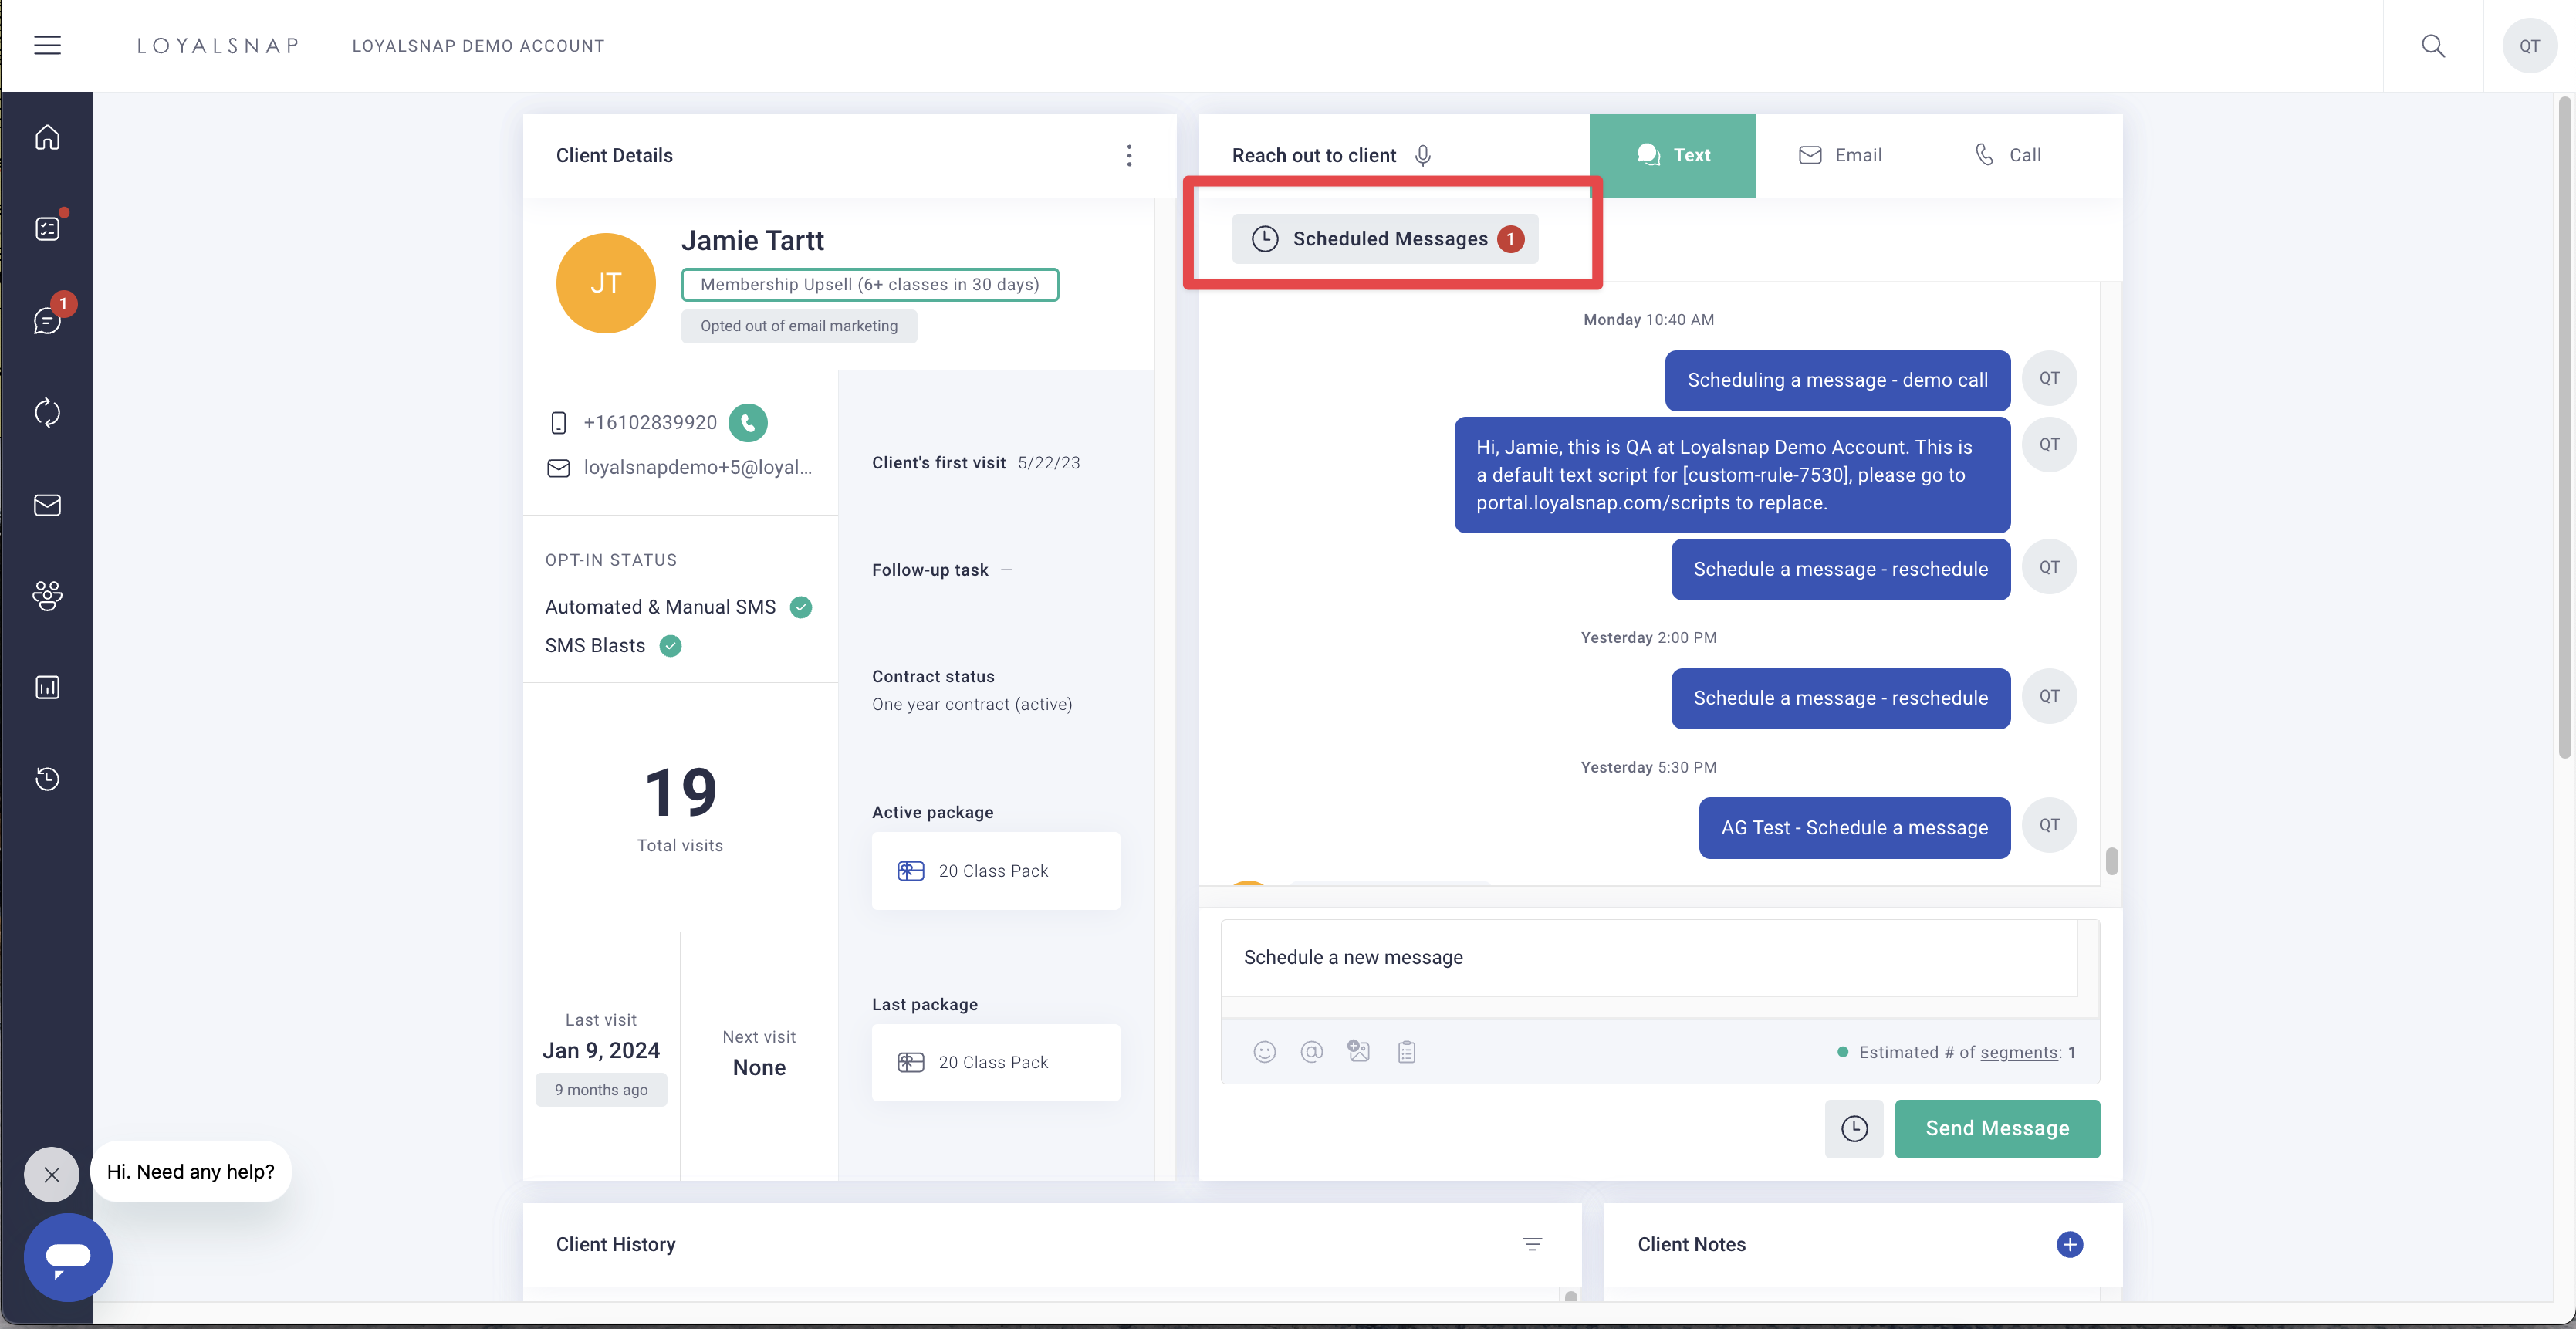Image resolution: width=2576 pixels, height=1329 pixels.
Task: Click Automated & Manual SMS check status
Action: coord(800,607)
